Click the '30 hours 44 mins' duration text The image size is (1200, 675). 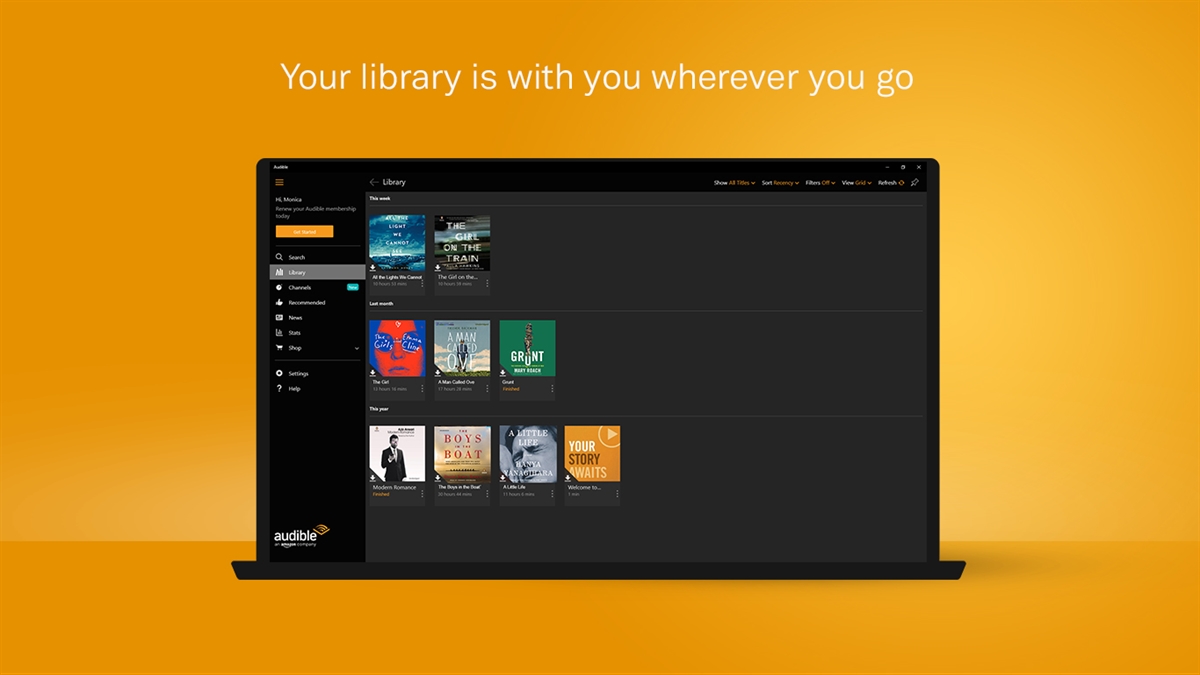tap(455, 494)
